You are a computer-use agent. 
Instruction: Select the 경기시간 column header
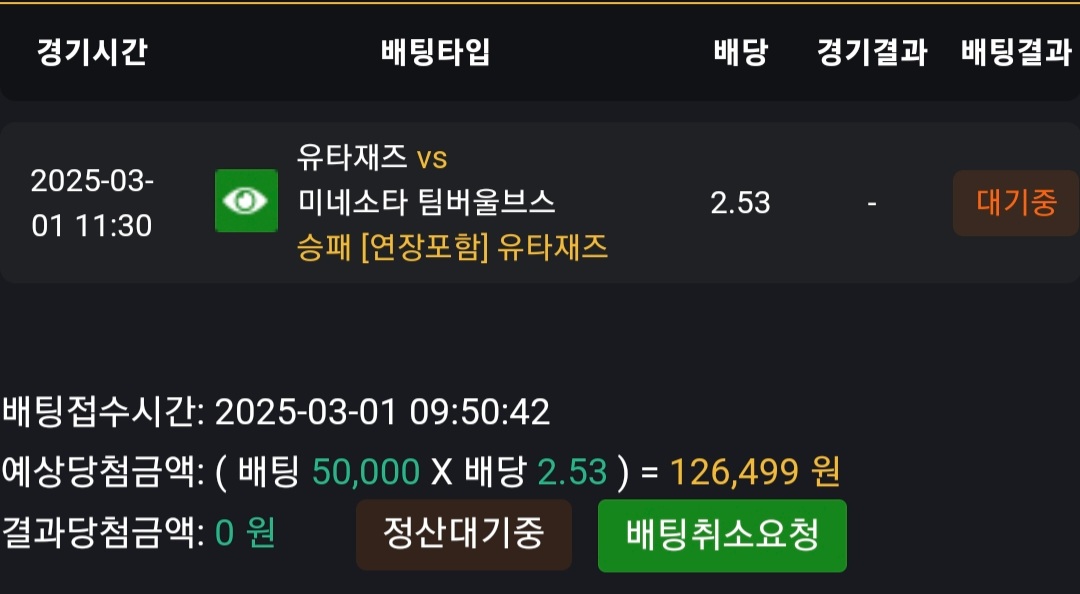pos(92,52)
